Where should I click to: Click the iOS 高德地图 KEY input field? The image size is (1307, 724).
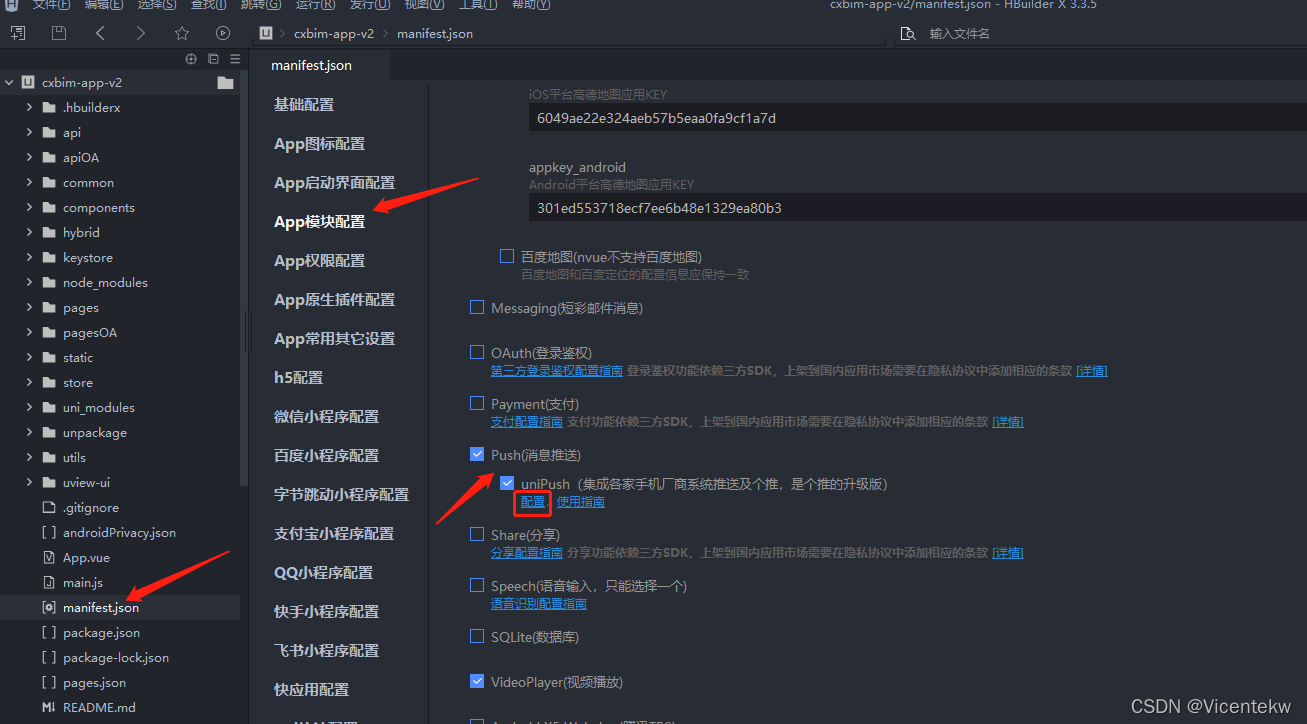pos(917,118)
